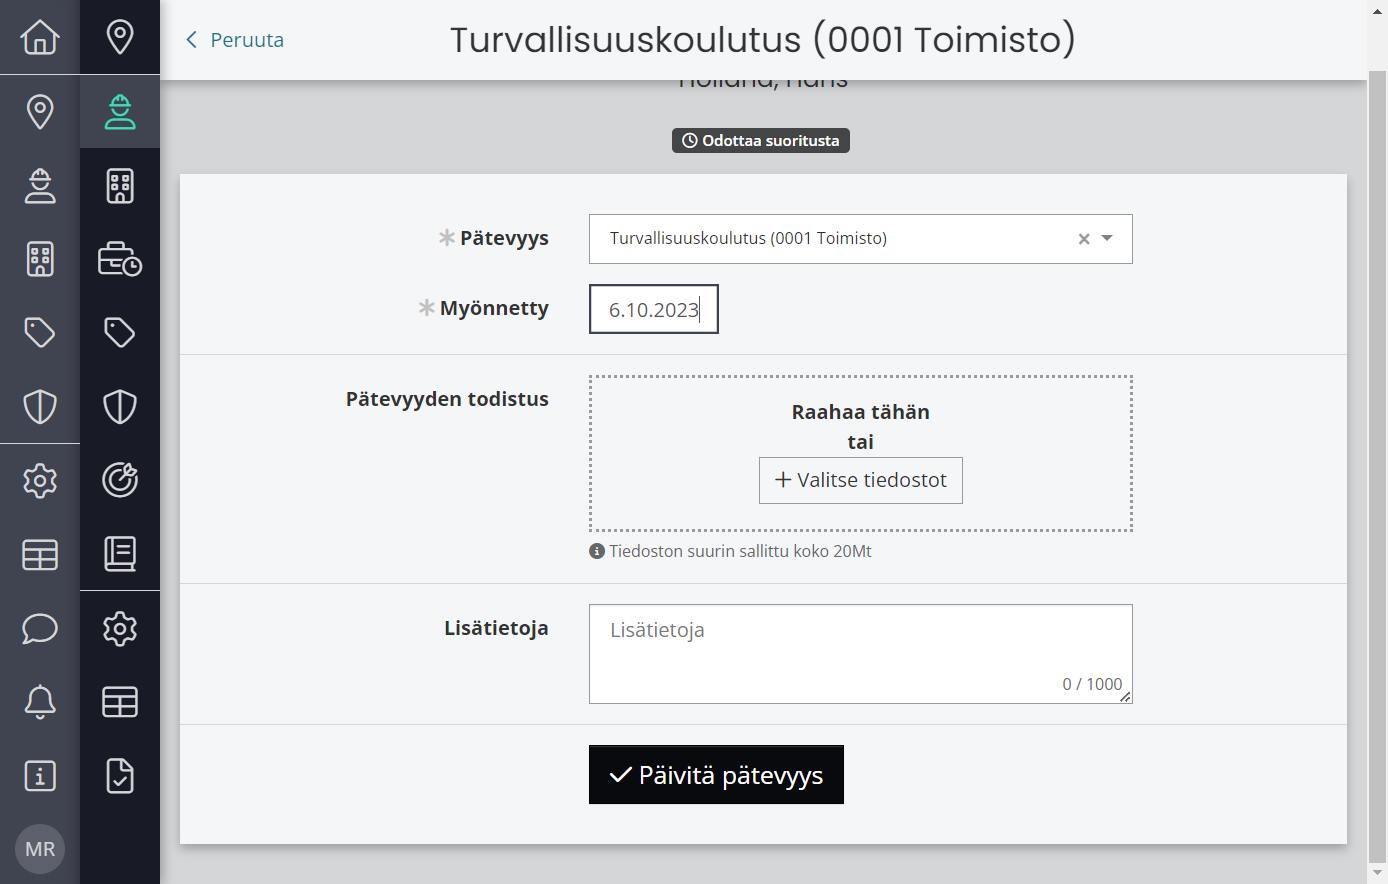Click into the Lisätietoja text area

tap(861, 654)
